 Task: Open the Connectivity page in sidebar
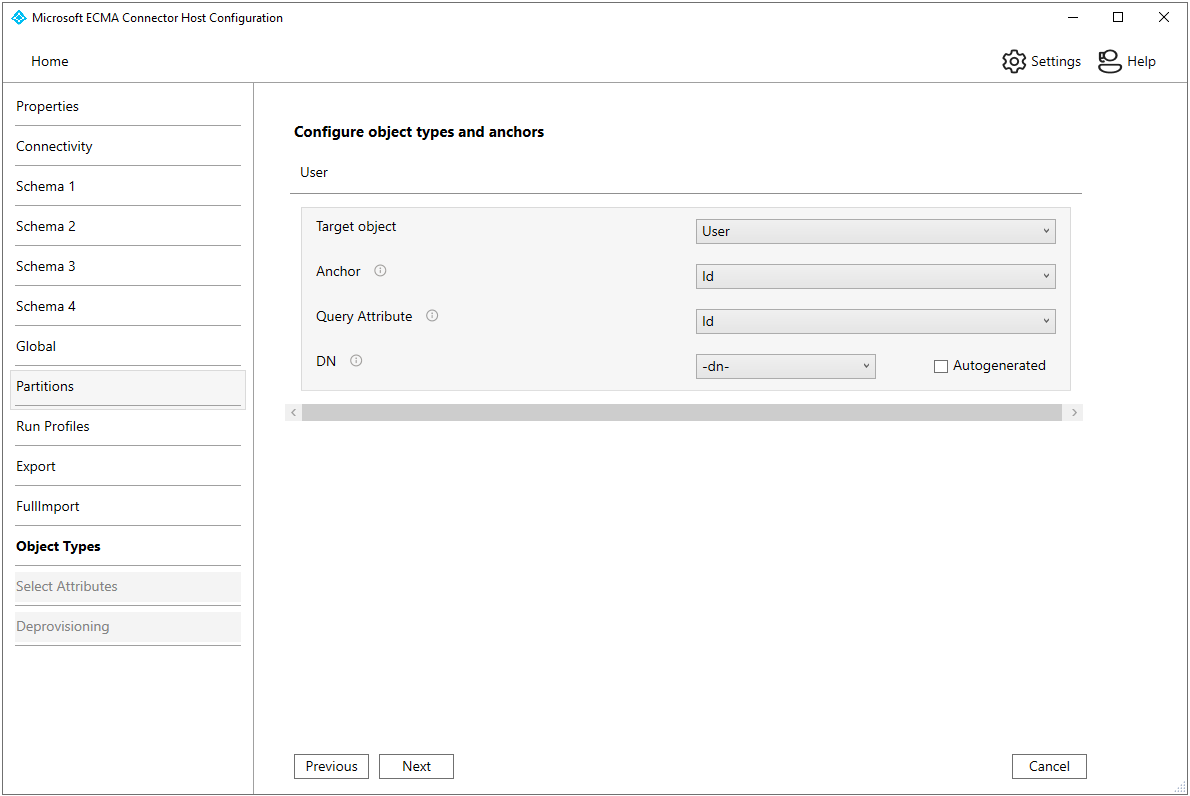pyautogui.click(x=54, y=146)
